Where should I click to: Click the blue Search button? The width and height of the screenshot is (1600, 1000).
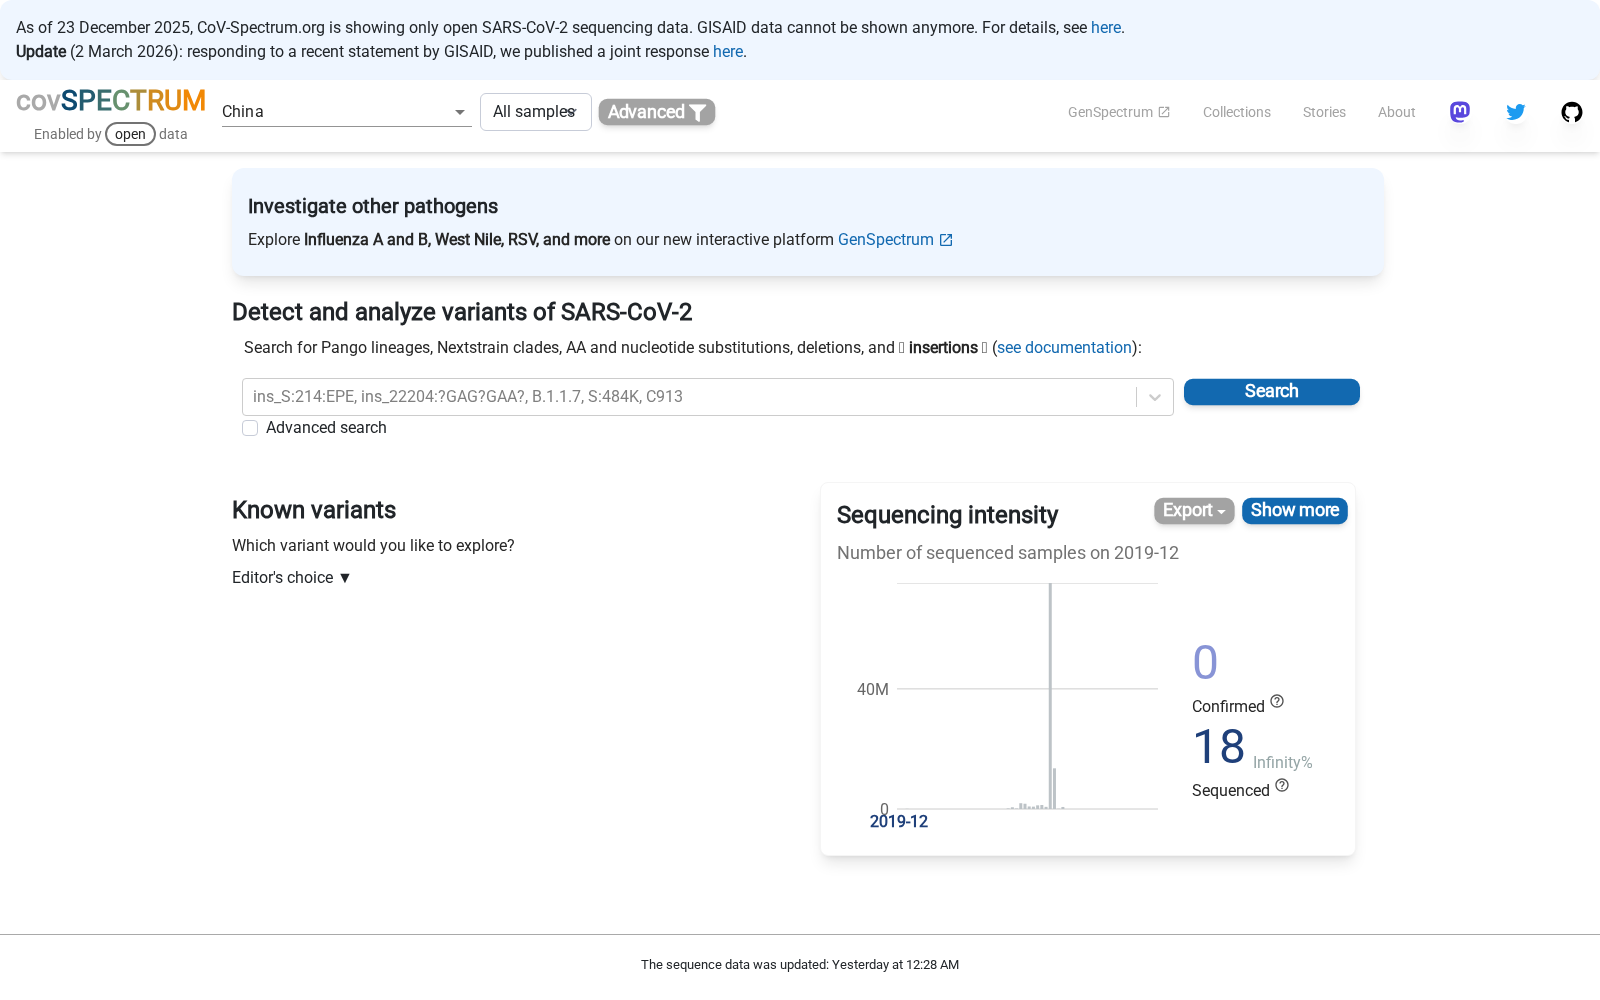(1272, 392)
